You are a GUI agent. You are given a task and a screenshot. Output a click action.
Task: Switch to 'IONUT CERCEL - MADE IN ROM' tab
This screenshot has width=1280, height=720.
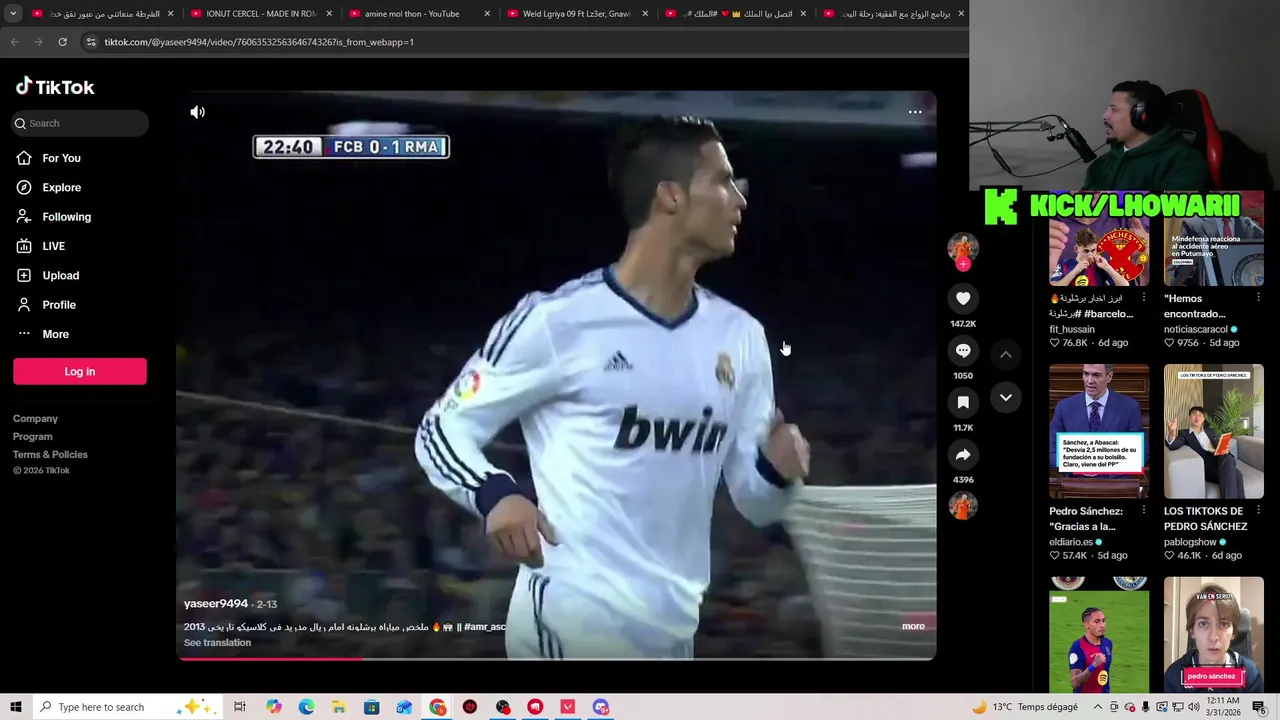pos(260,14)
